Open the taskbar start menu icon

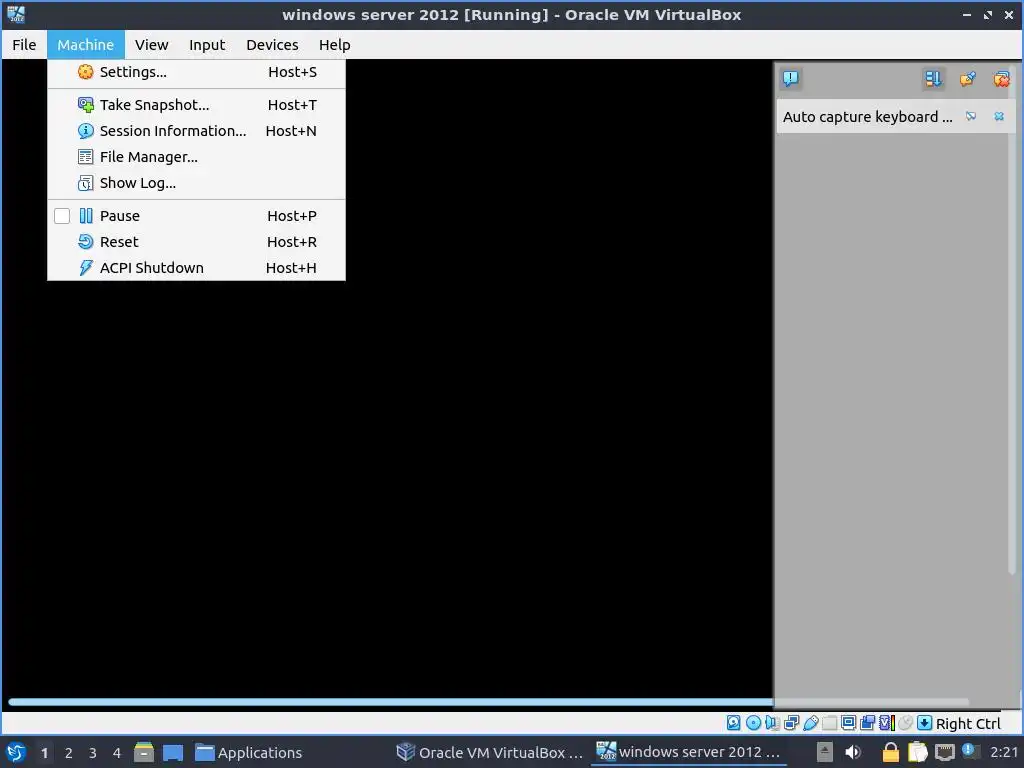16,752
